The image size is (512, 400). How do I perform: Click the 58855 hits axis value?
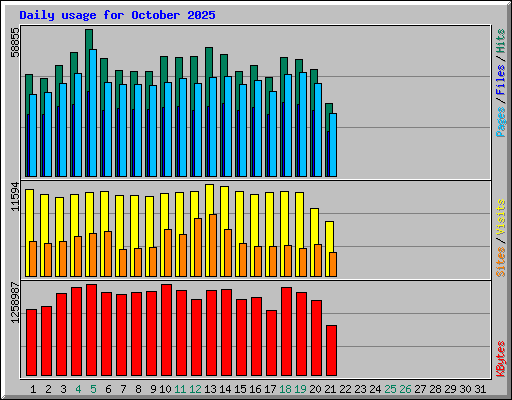[15, 42]
